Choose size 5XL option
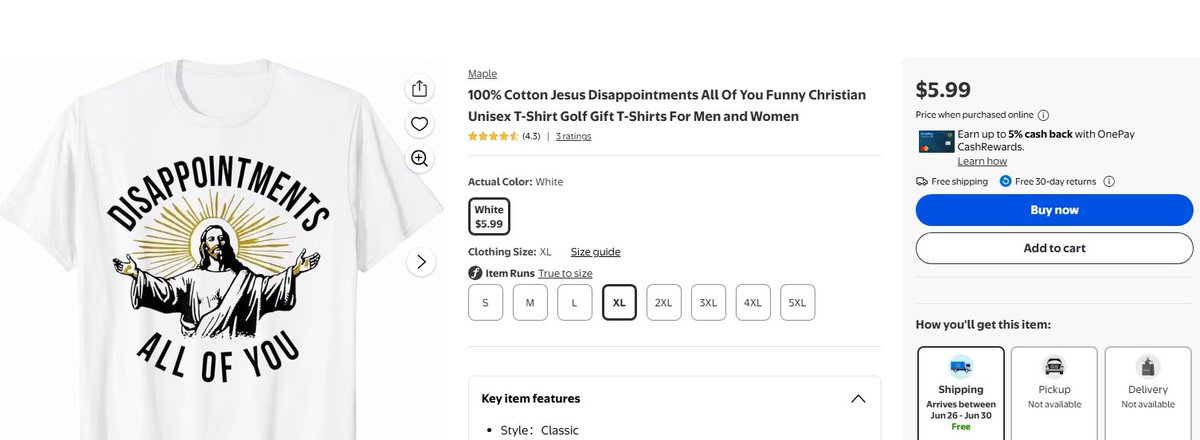Viewport: 1200px width, 440px height. click(797, 303)
